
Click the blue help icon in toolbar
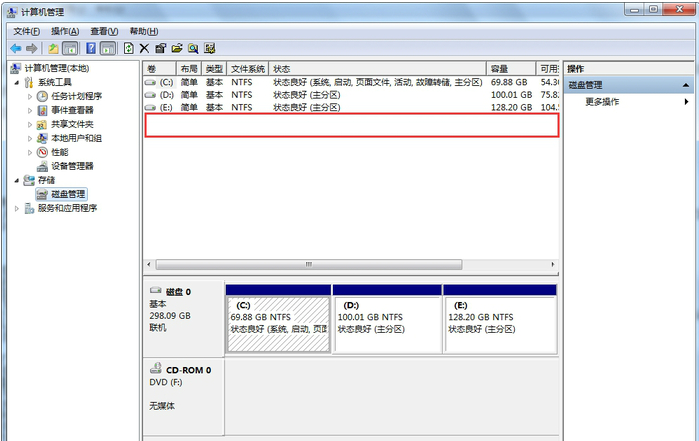[90, 48]
